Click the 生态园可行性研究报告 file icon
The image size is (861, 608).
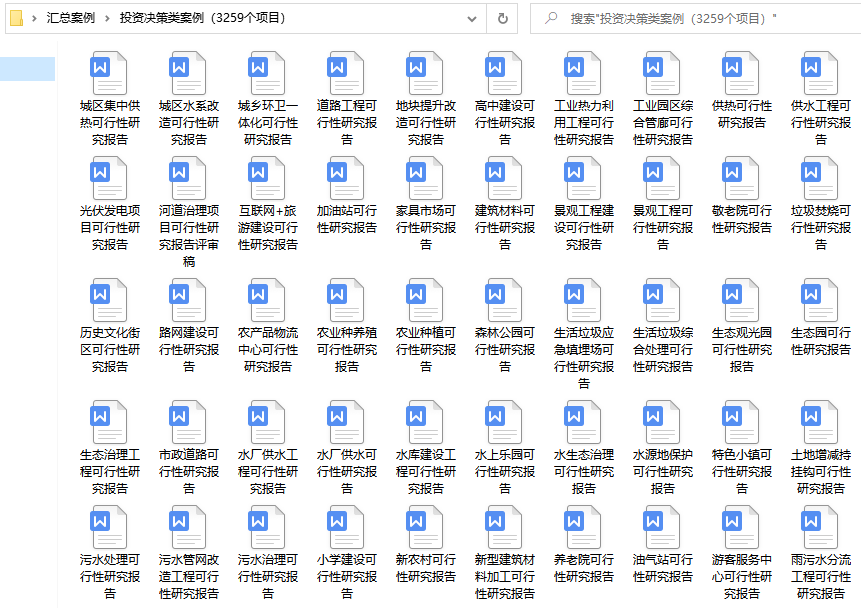pos(820,301)
